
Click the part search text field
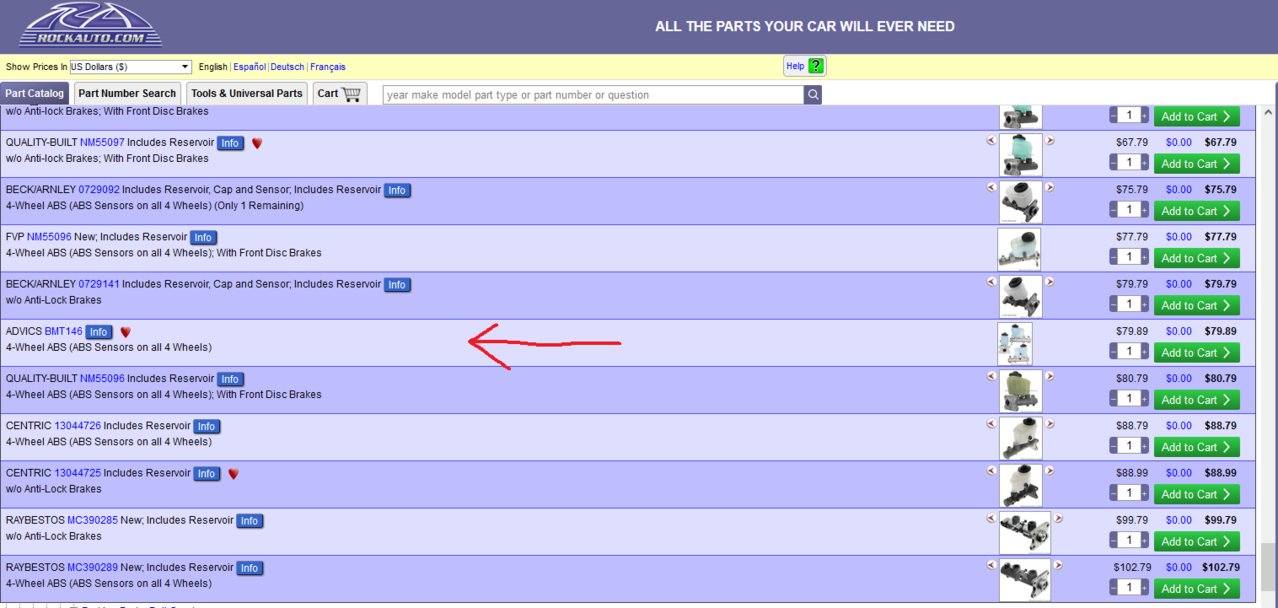[593, 94]
